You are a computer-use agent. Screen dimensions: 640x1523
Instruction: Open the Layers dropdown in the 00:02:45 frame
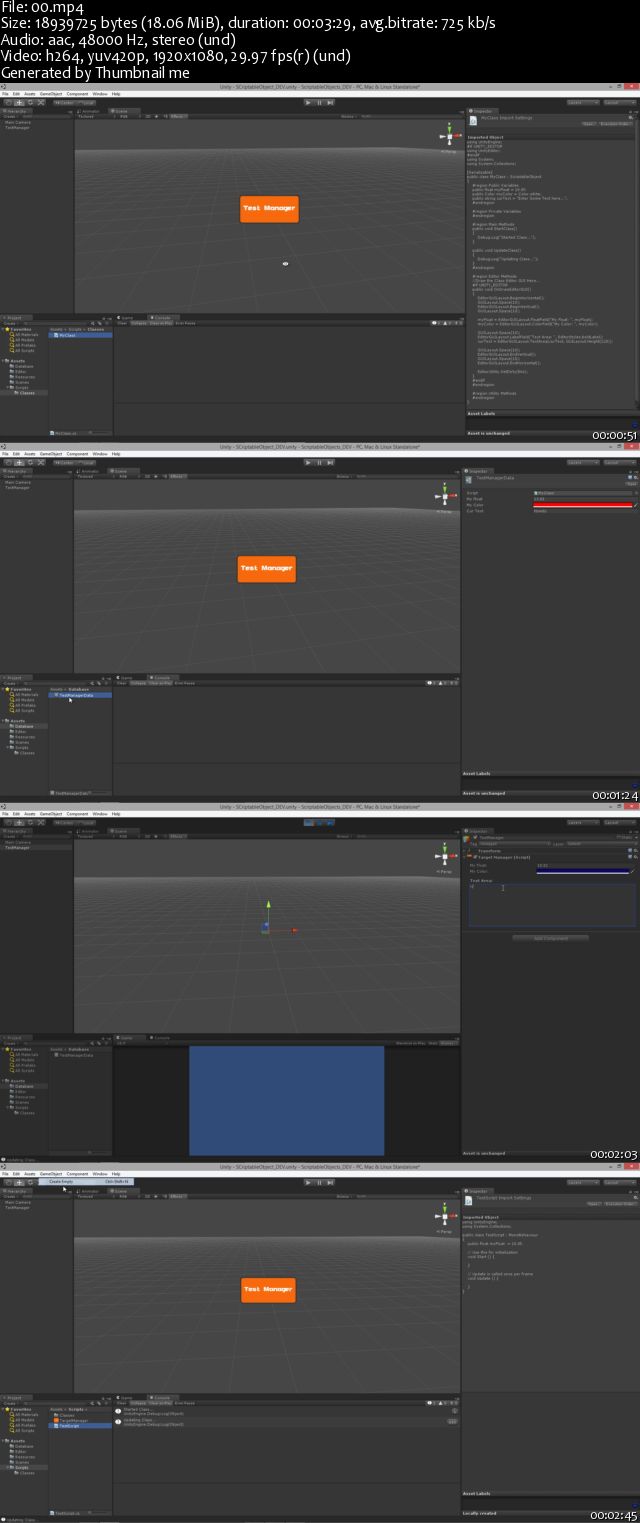[x=581, y=1182]
